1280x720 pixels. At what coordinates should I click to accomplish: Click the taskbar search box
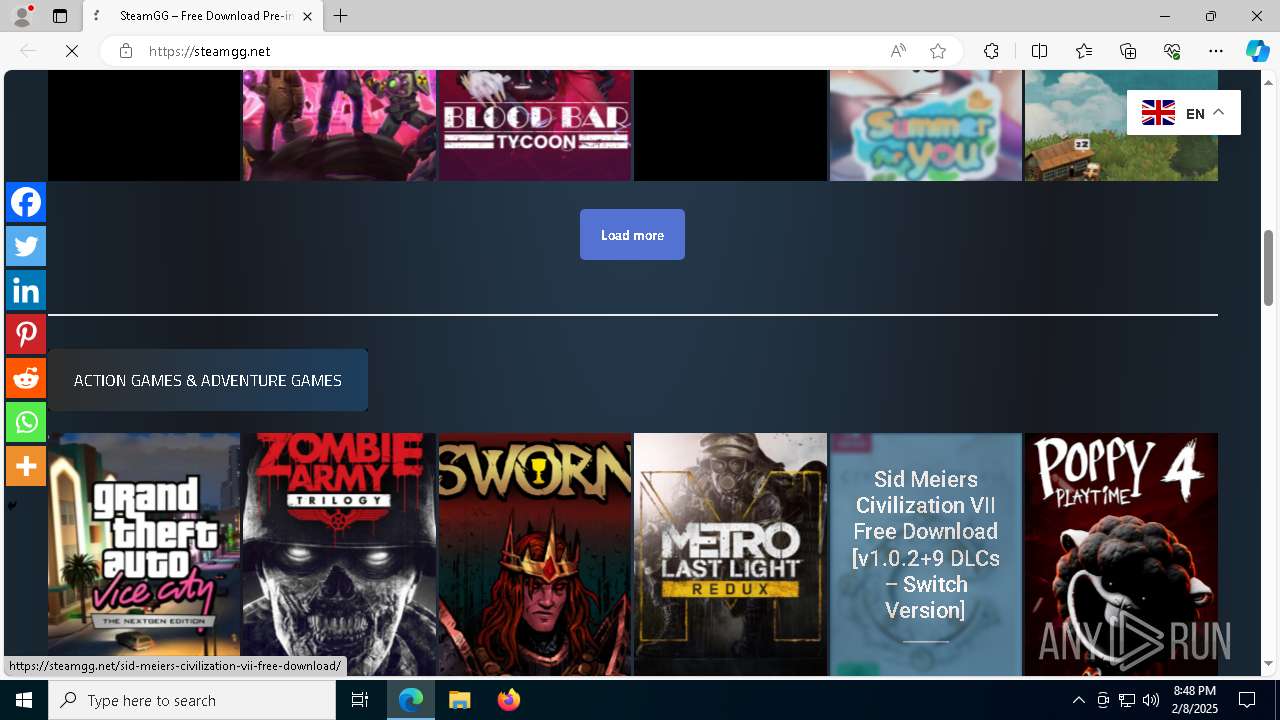(192, 700)
